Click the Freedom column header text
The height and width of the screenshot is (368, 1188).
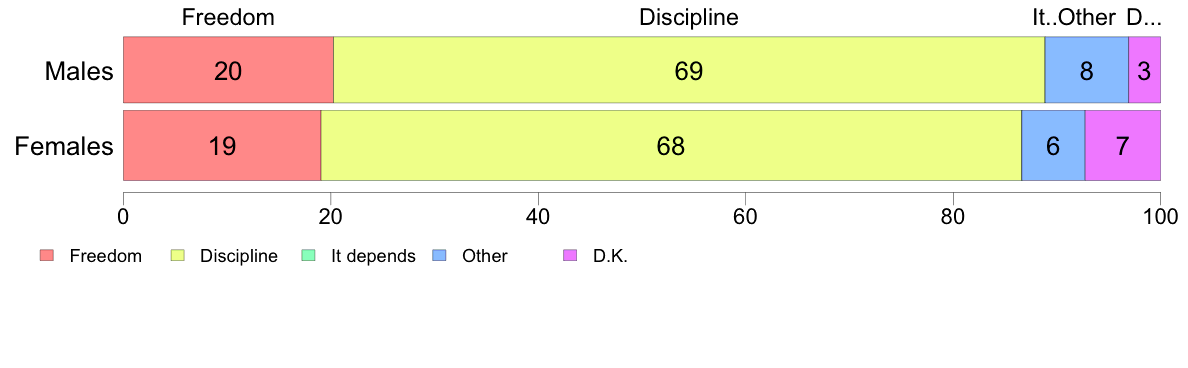228,17
